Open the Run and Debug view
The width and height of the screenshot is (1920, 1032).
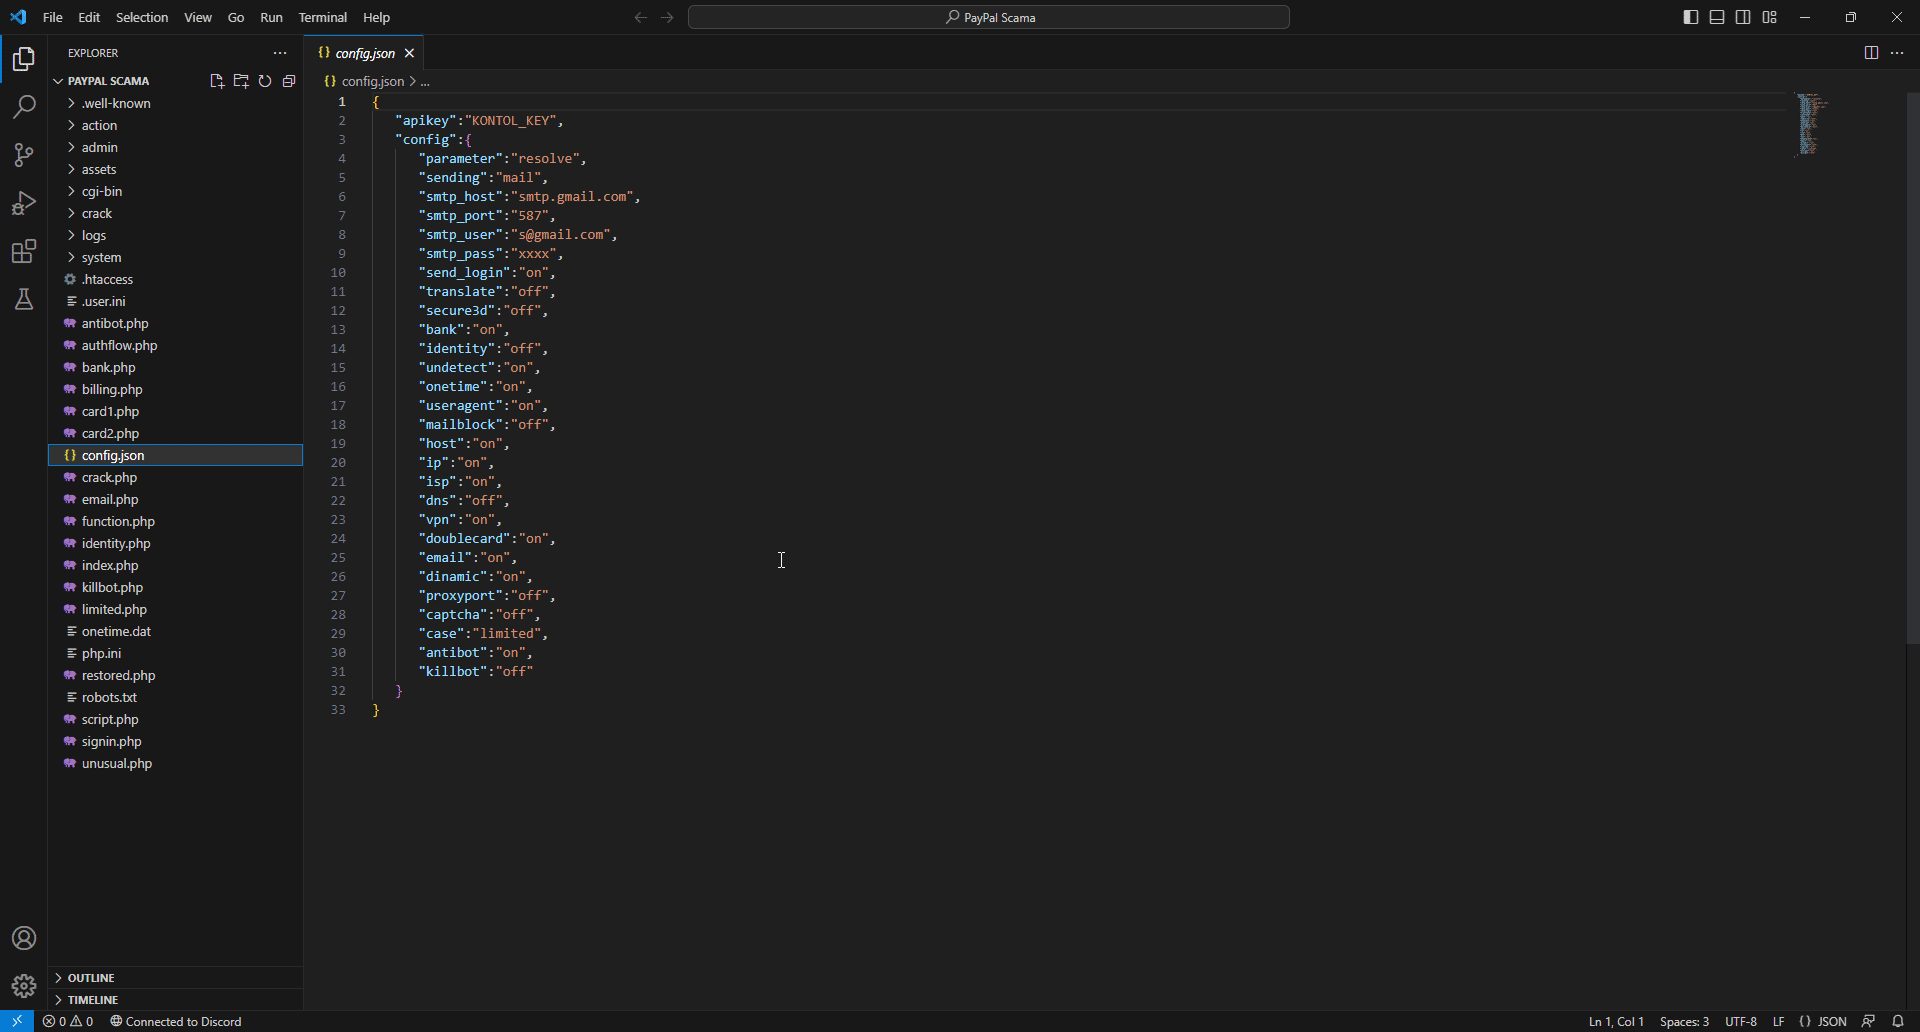tap(24, 203)
